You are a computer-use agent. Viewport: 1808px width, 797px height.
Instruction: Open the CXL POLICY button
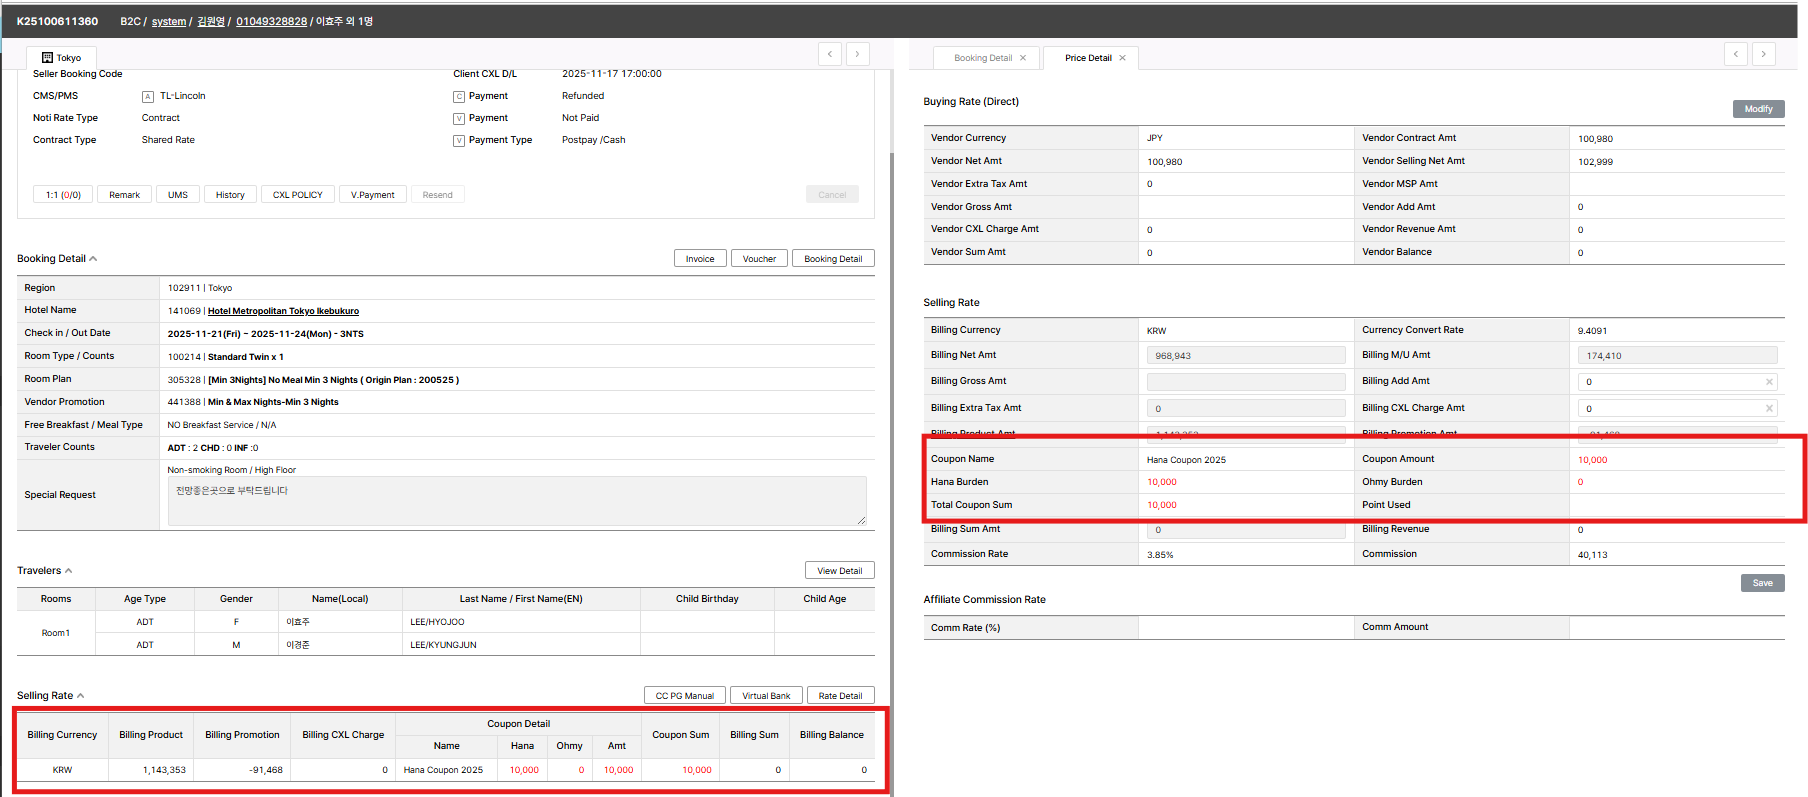click(298, 195)
